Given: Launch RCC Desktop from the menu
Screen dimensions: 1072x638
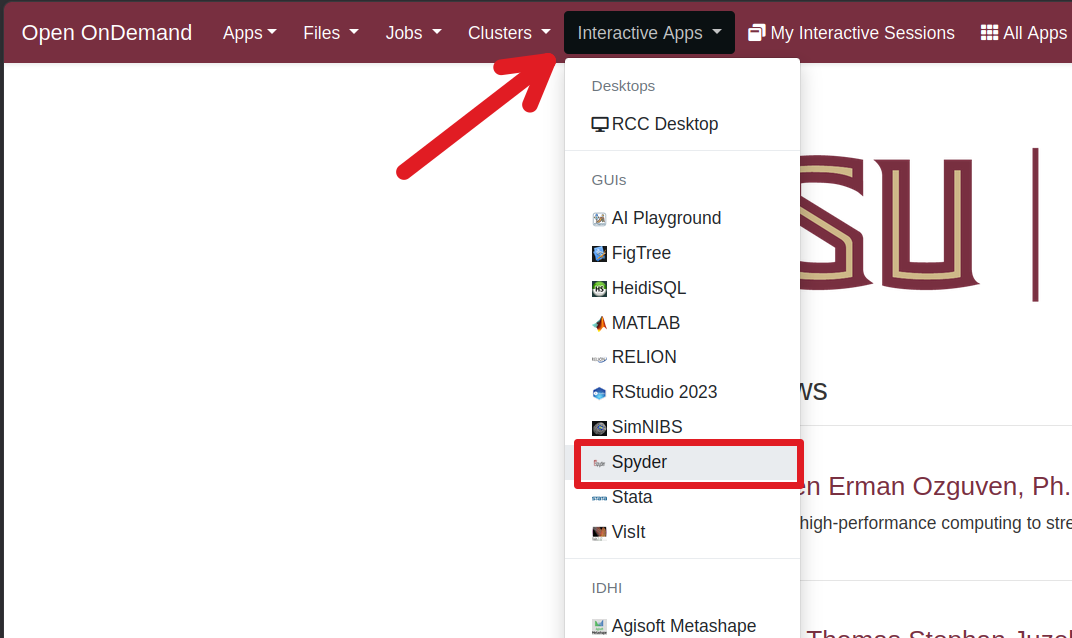Looking at the screenshot, I should 682,124.
